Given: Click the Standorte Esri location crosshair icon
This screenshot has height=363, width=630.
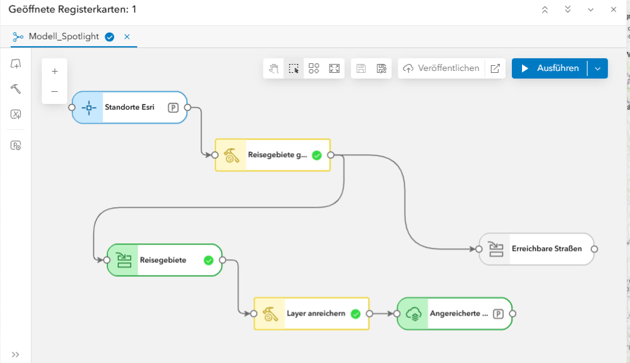Looking at the screenshot, I should 89,108.
